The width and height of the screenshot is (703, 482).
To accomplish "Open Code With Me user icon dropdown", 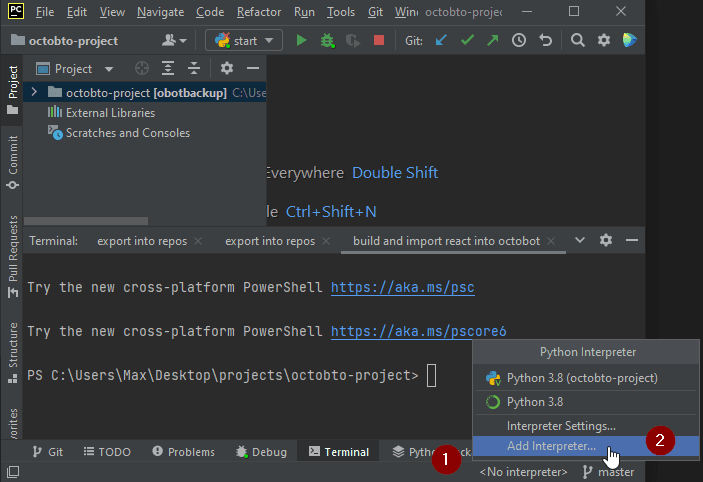I will pyautogui.click(x=174, y=41).
